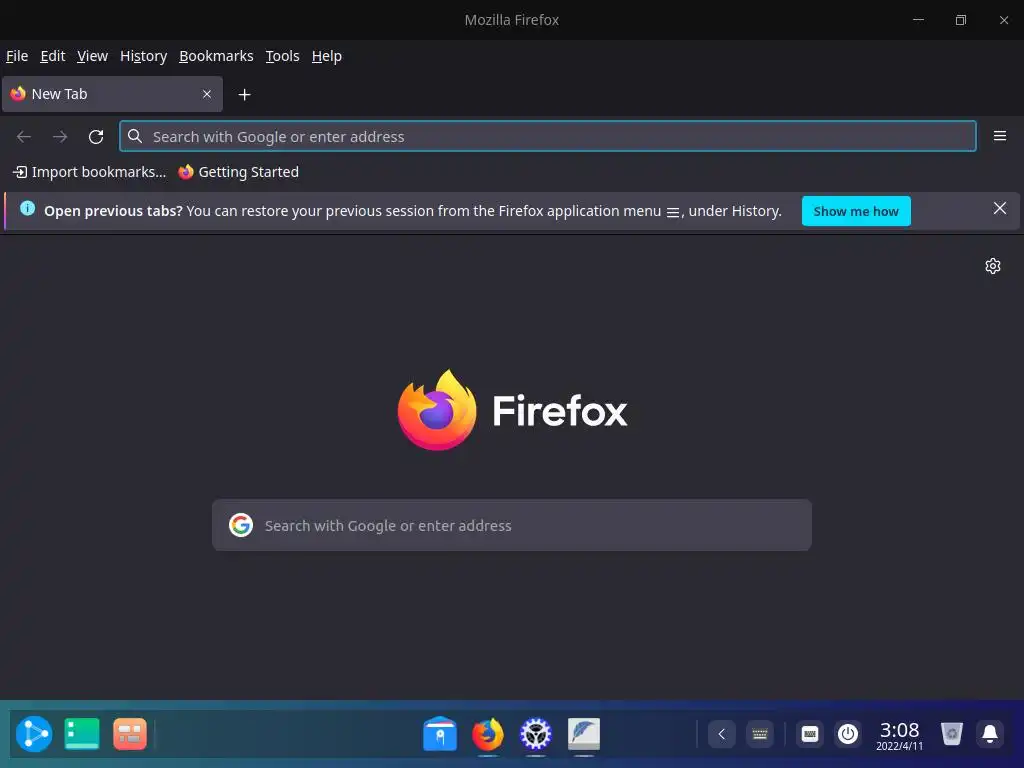
Task: Go forward using the forward arrow
Action: [60, 136]
